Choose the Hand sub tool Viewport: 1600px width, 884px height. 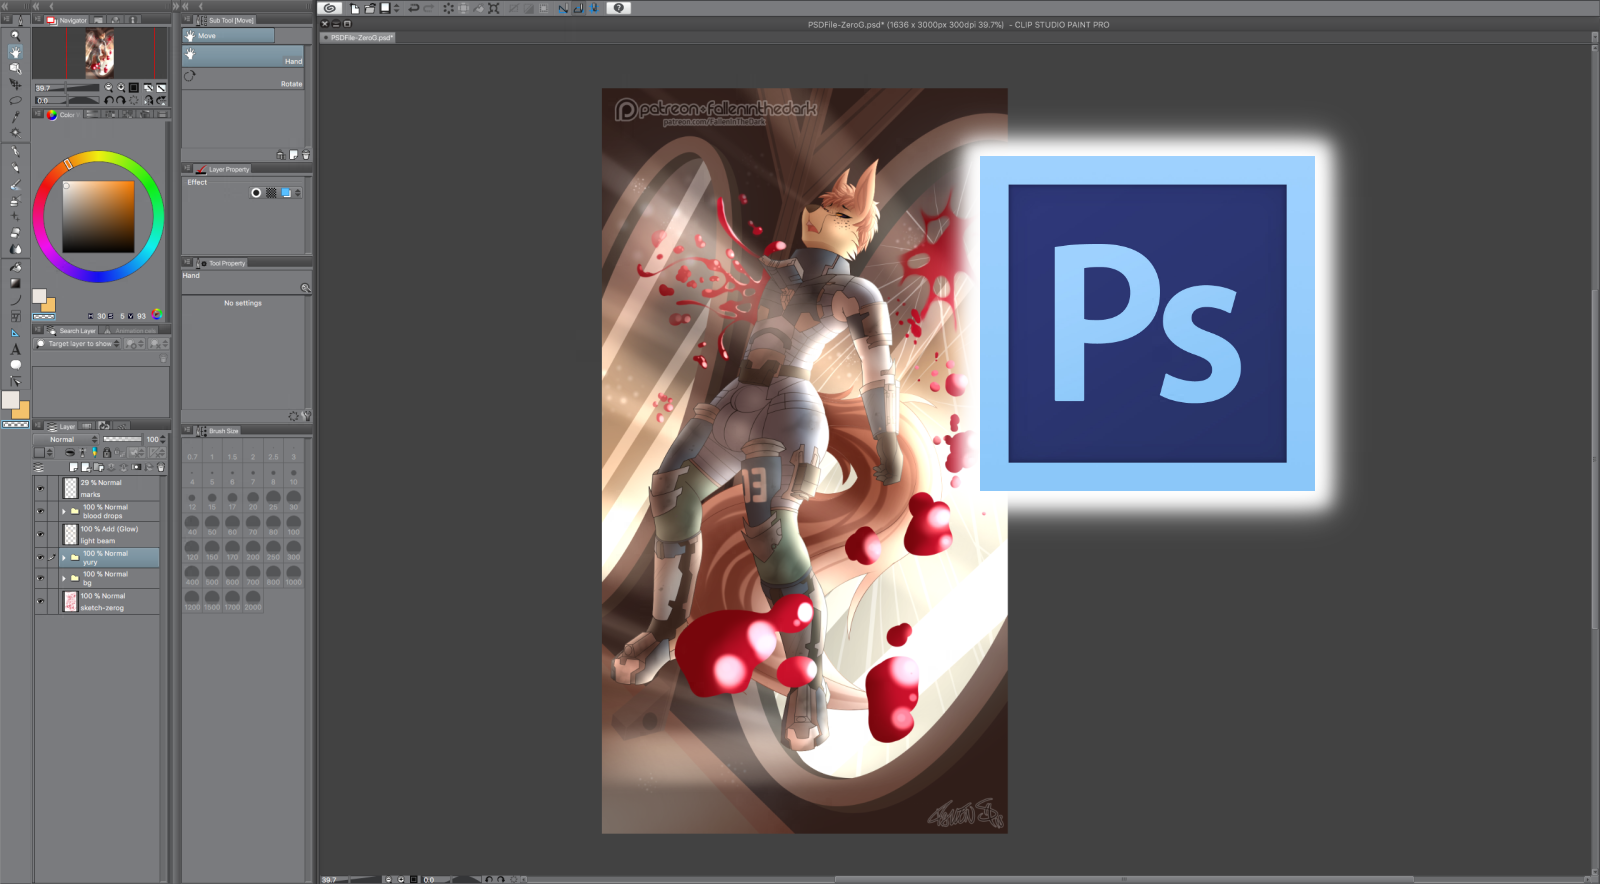[x=243, y=57]
